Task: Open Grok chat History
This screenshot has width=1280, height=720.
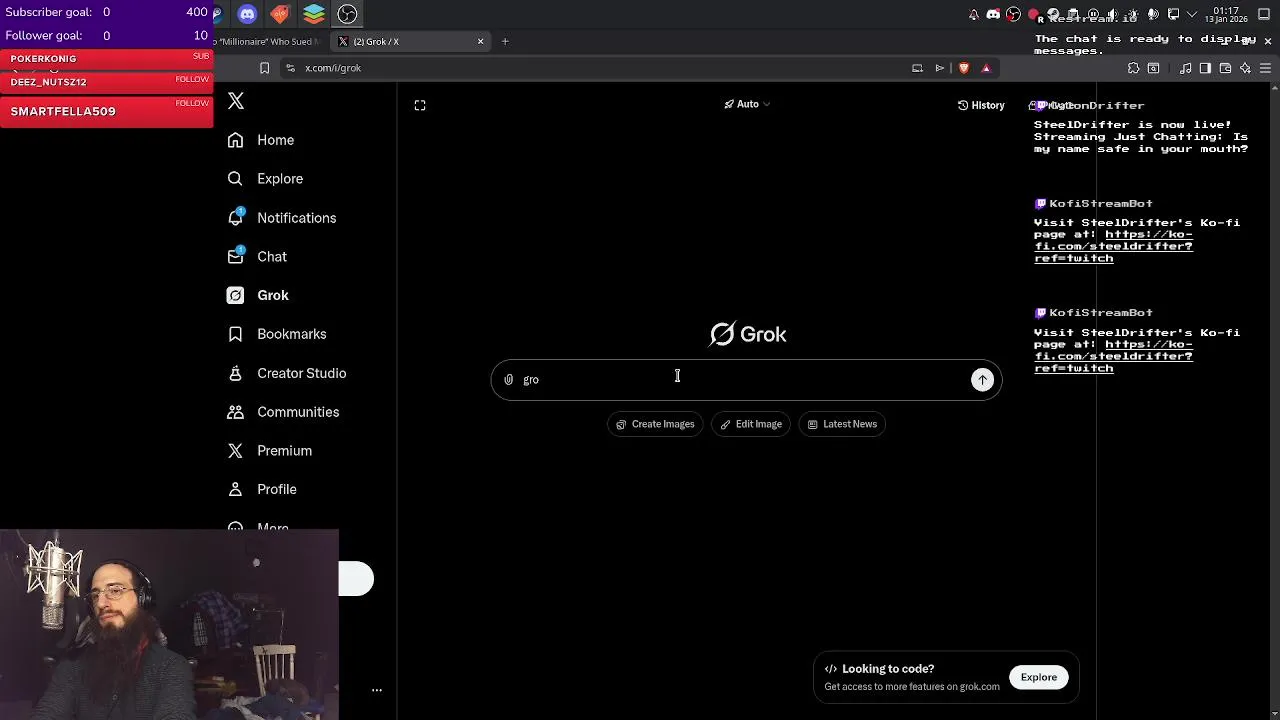Action: coord(981,105)
